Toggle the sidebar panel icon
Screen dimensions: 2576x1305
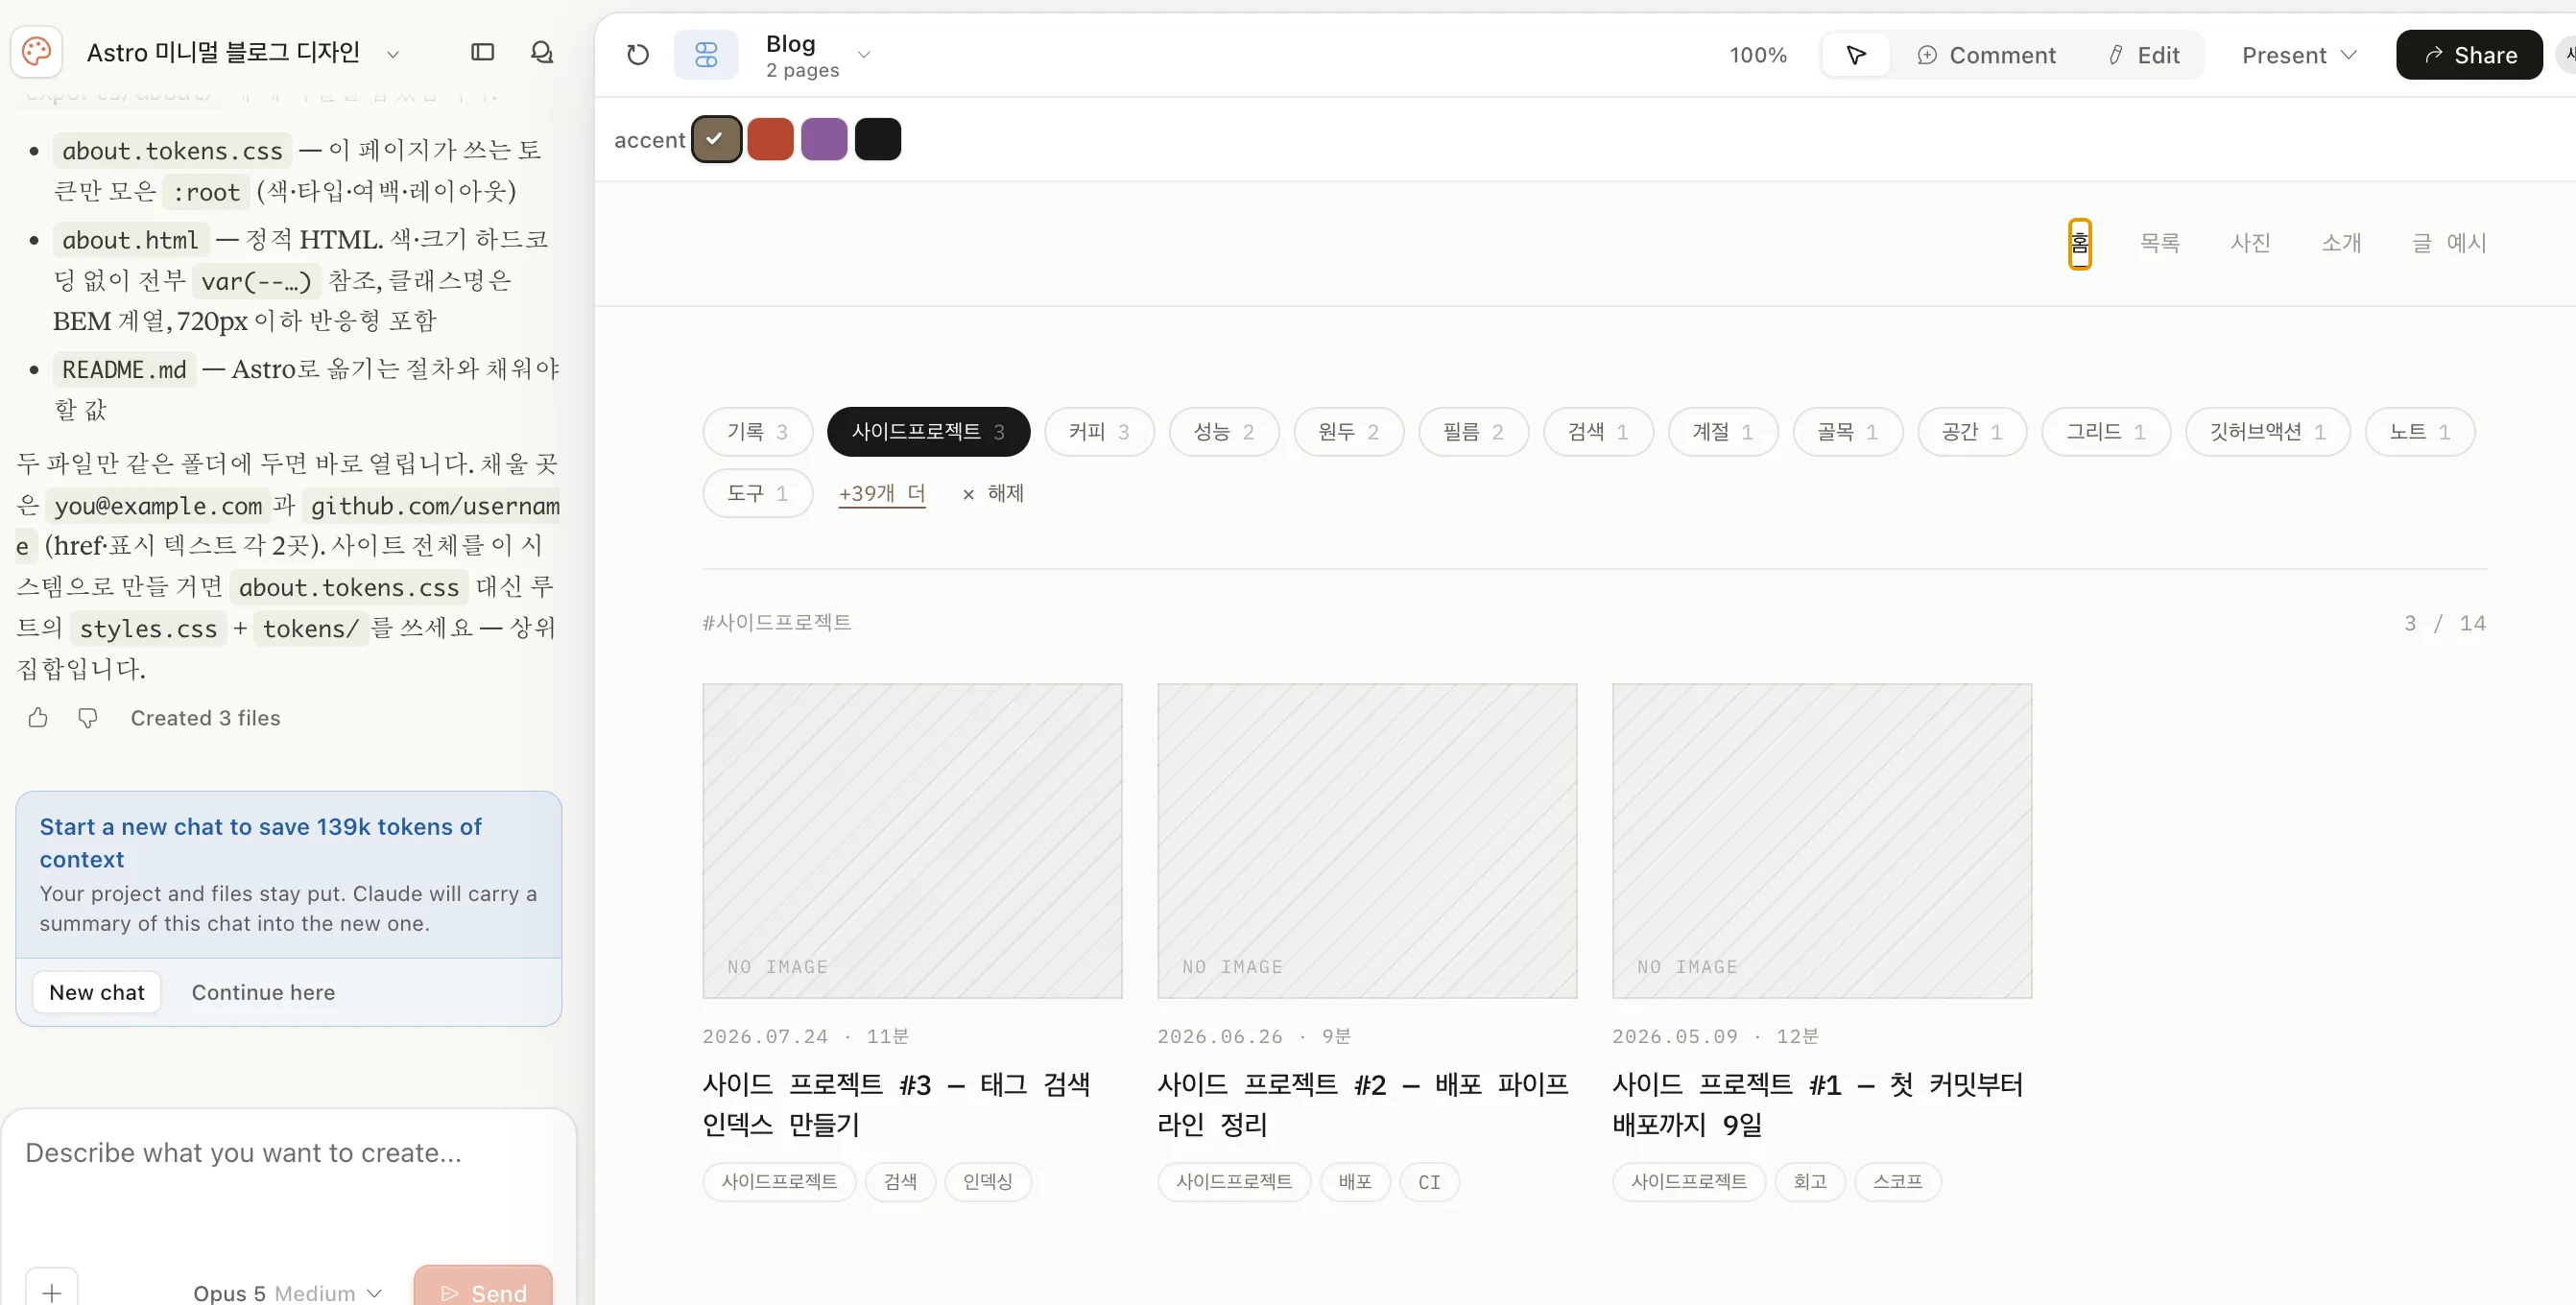tap(483, 52)
